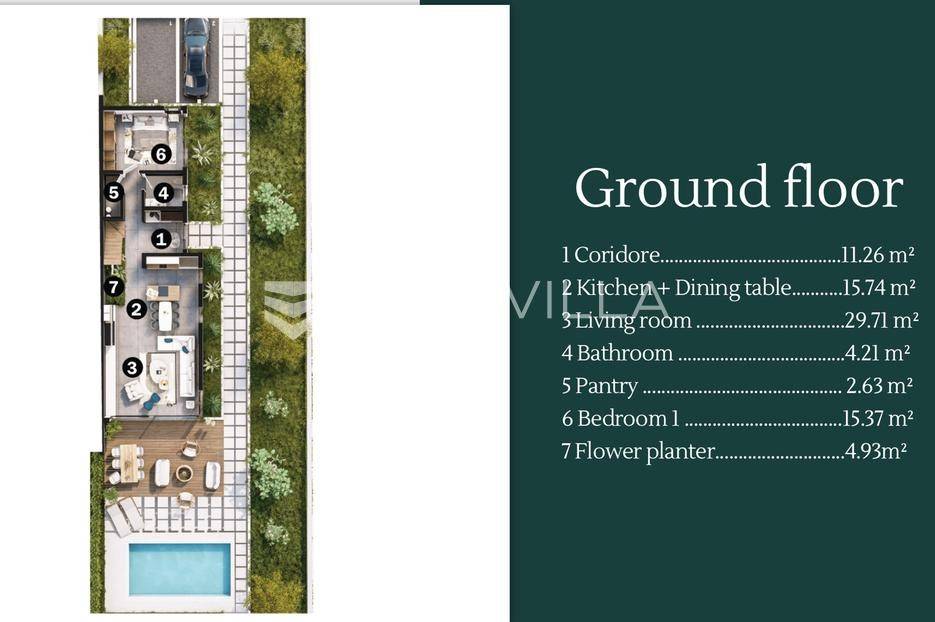Click the number 1 corridor marker

coord(160,239)
